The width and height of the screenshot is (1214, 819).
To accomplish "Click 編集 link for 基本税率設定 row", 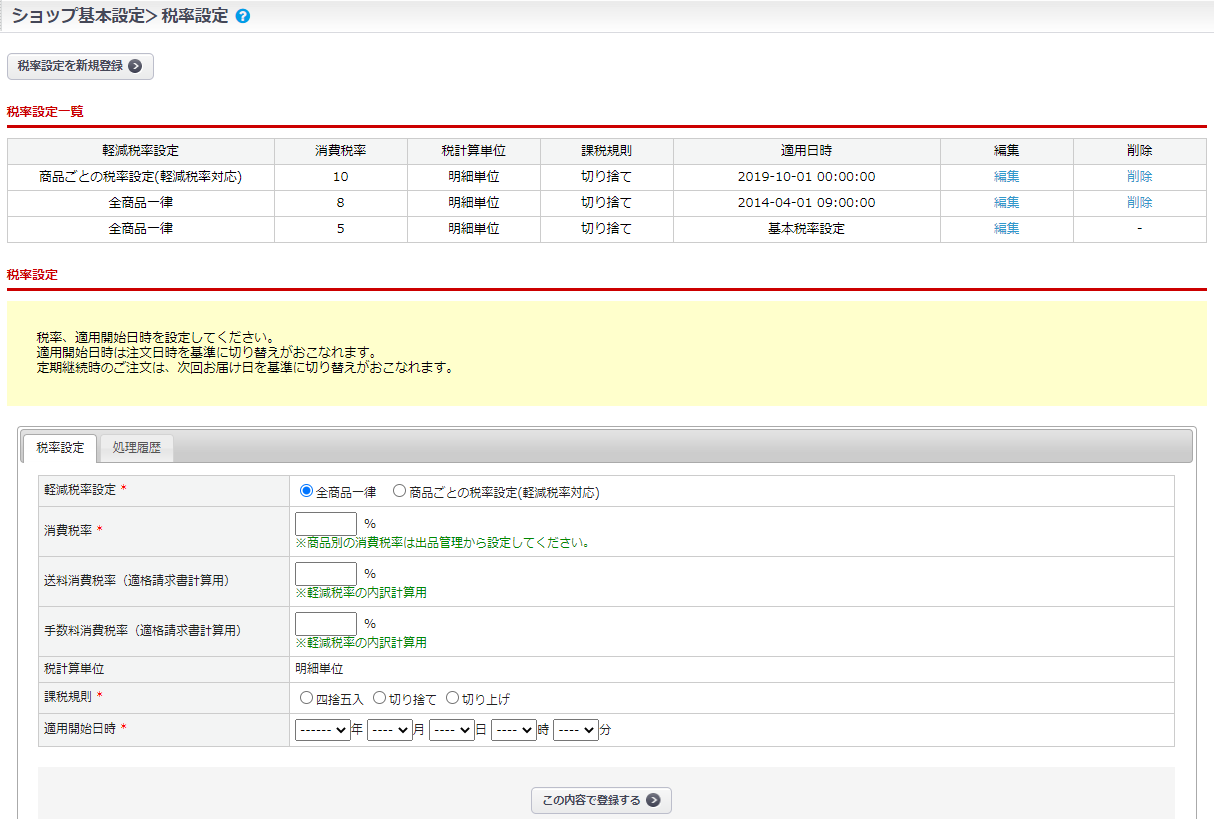I will 1006,229.
